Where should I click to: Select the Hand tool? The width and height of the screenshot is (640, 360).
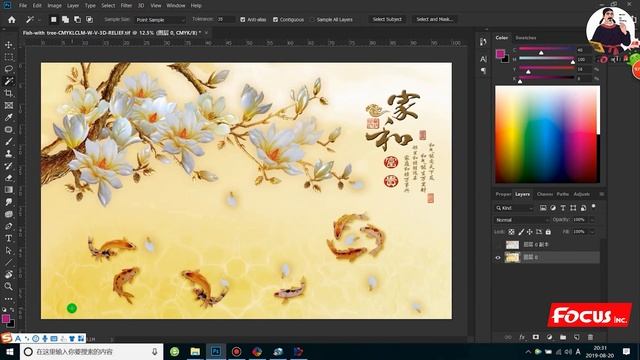(9, 274)
